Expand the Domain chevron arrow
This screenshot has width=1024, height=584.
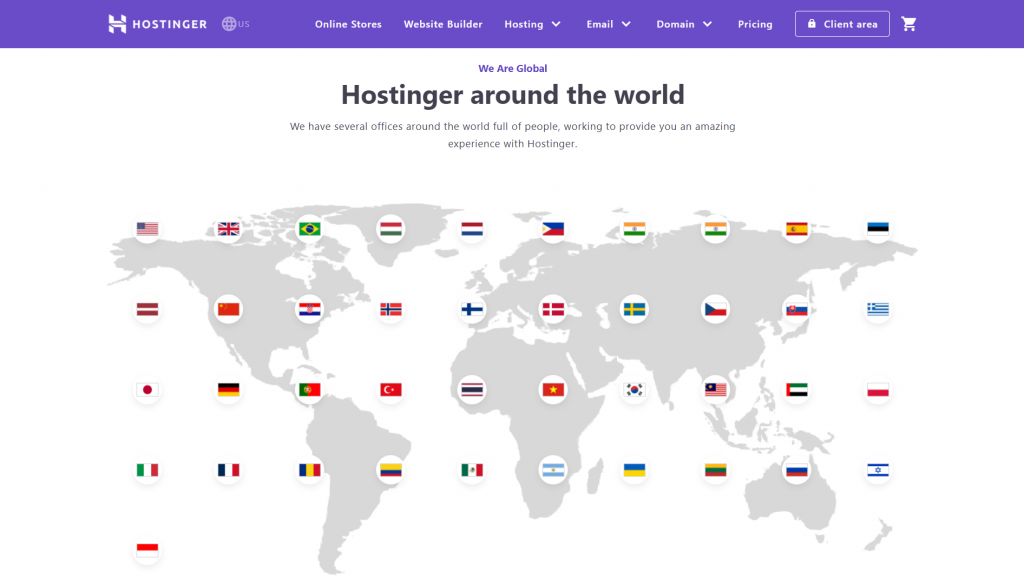click(707, 24)
